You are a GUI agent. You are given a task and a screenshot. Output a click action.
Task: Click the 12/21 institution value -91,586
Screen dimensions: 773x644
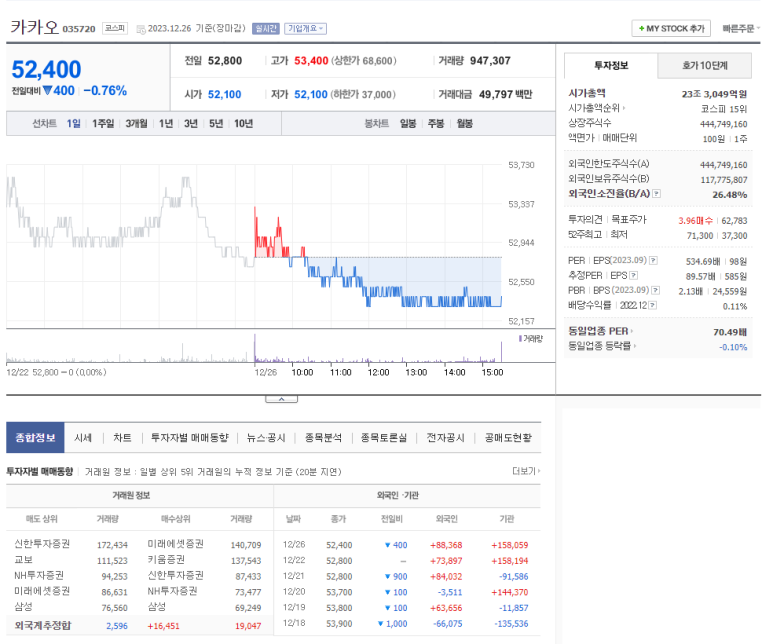click(513, 576)
